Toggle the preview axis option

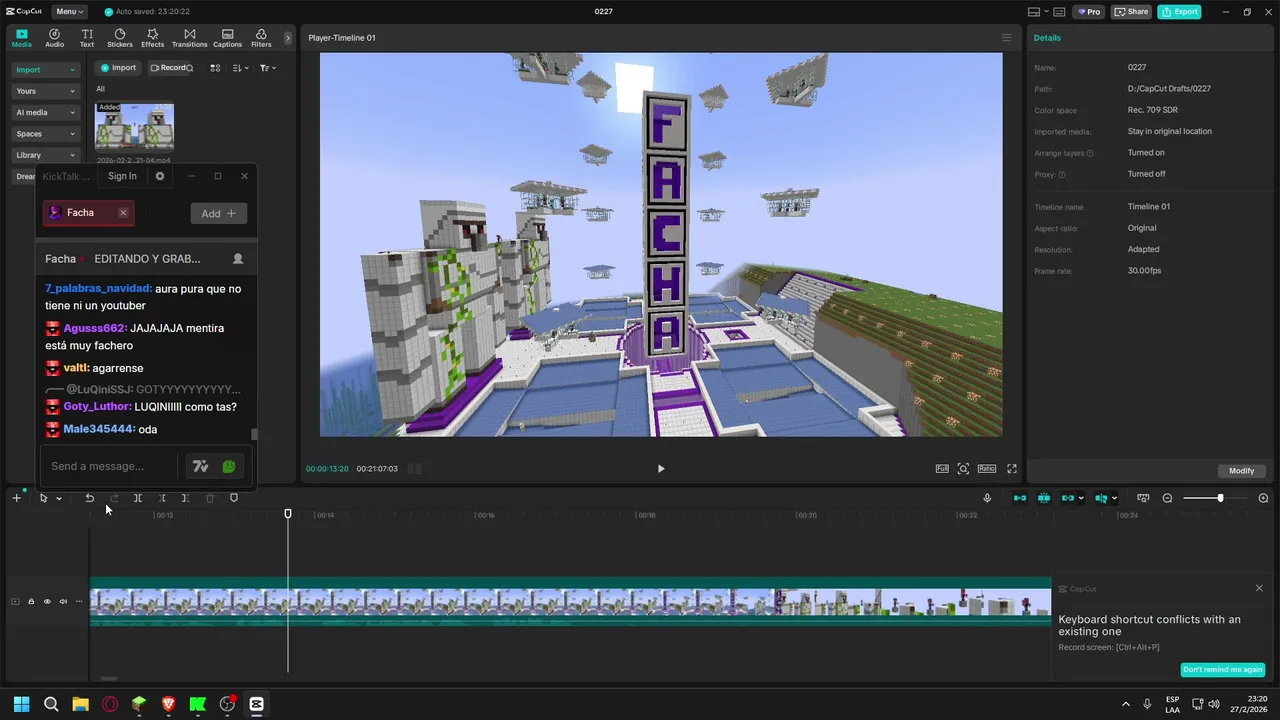1102,498
